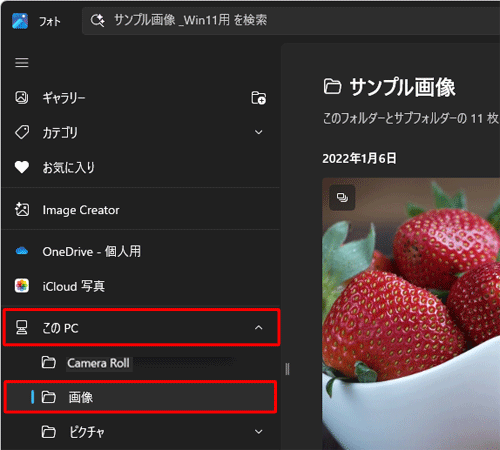Screen dimensions: 500x450
Task: Select the 画像 folder
Action: tap(140, 397)
